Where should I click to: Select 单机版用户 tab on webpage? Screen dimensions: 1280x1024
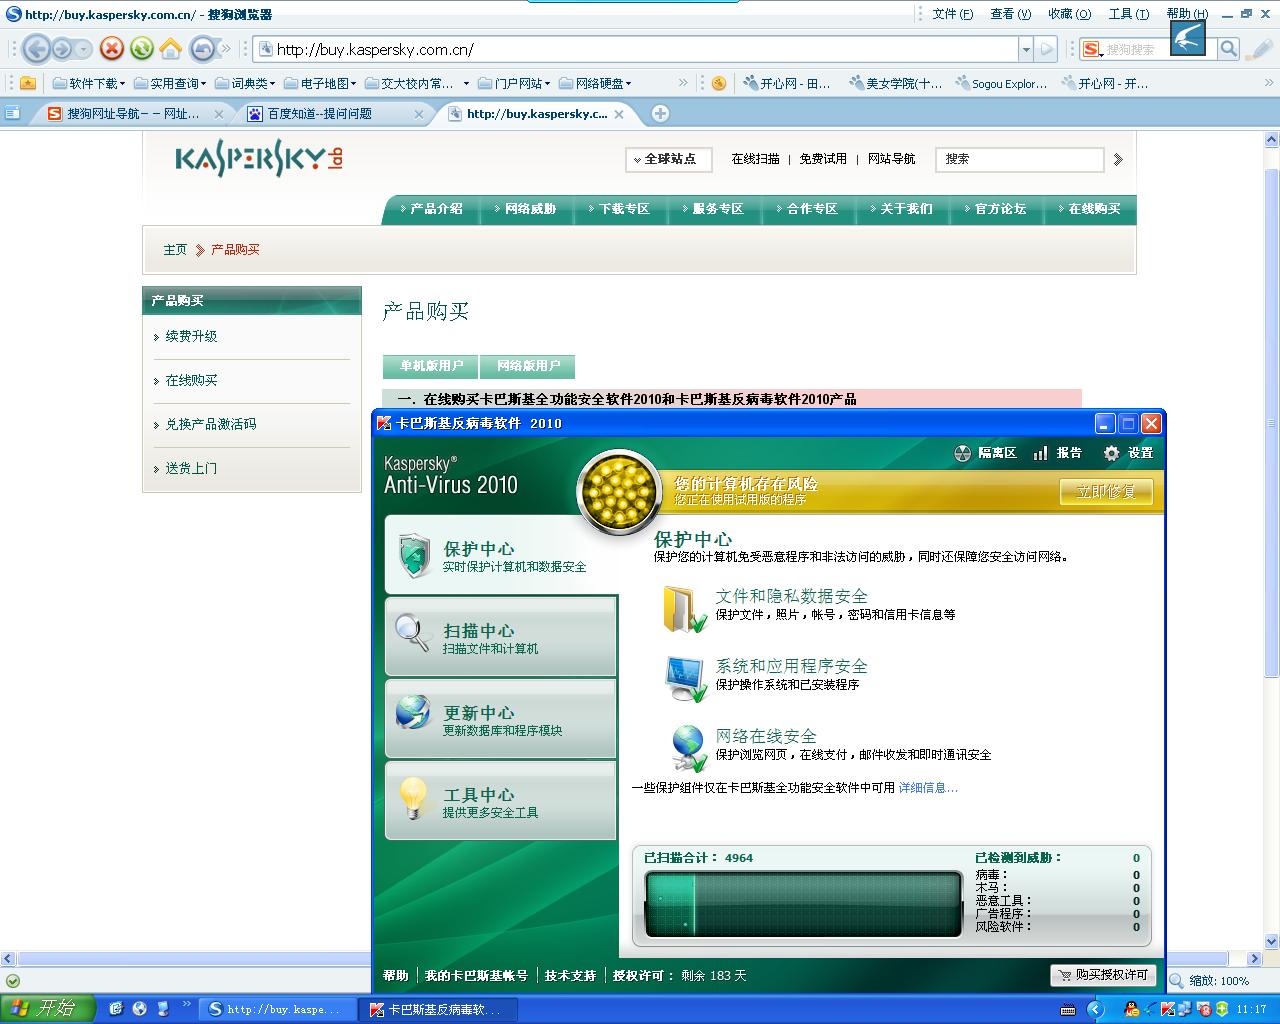431,366
